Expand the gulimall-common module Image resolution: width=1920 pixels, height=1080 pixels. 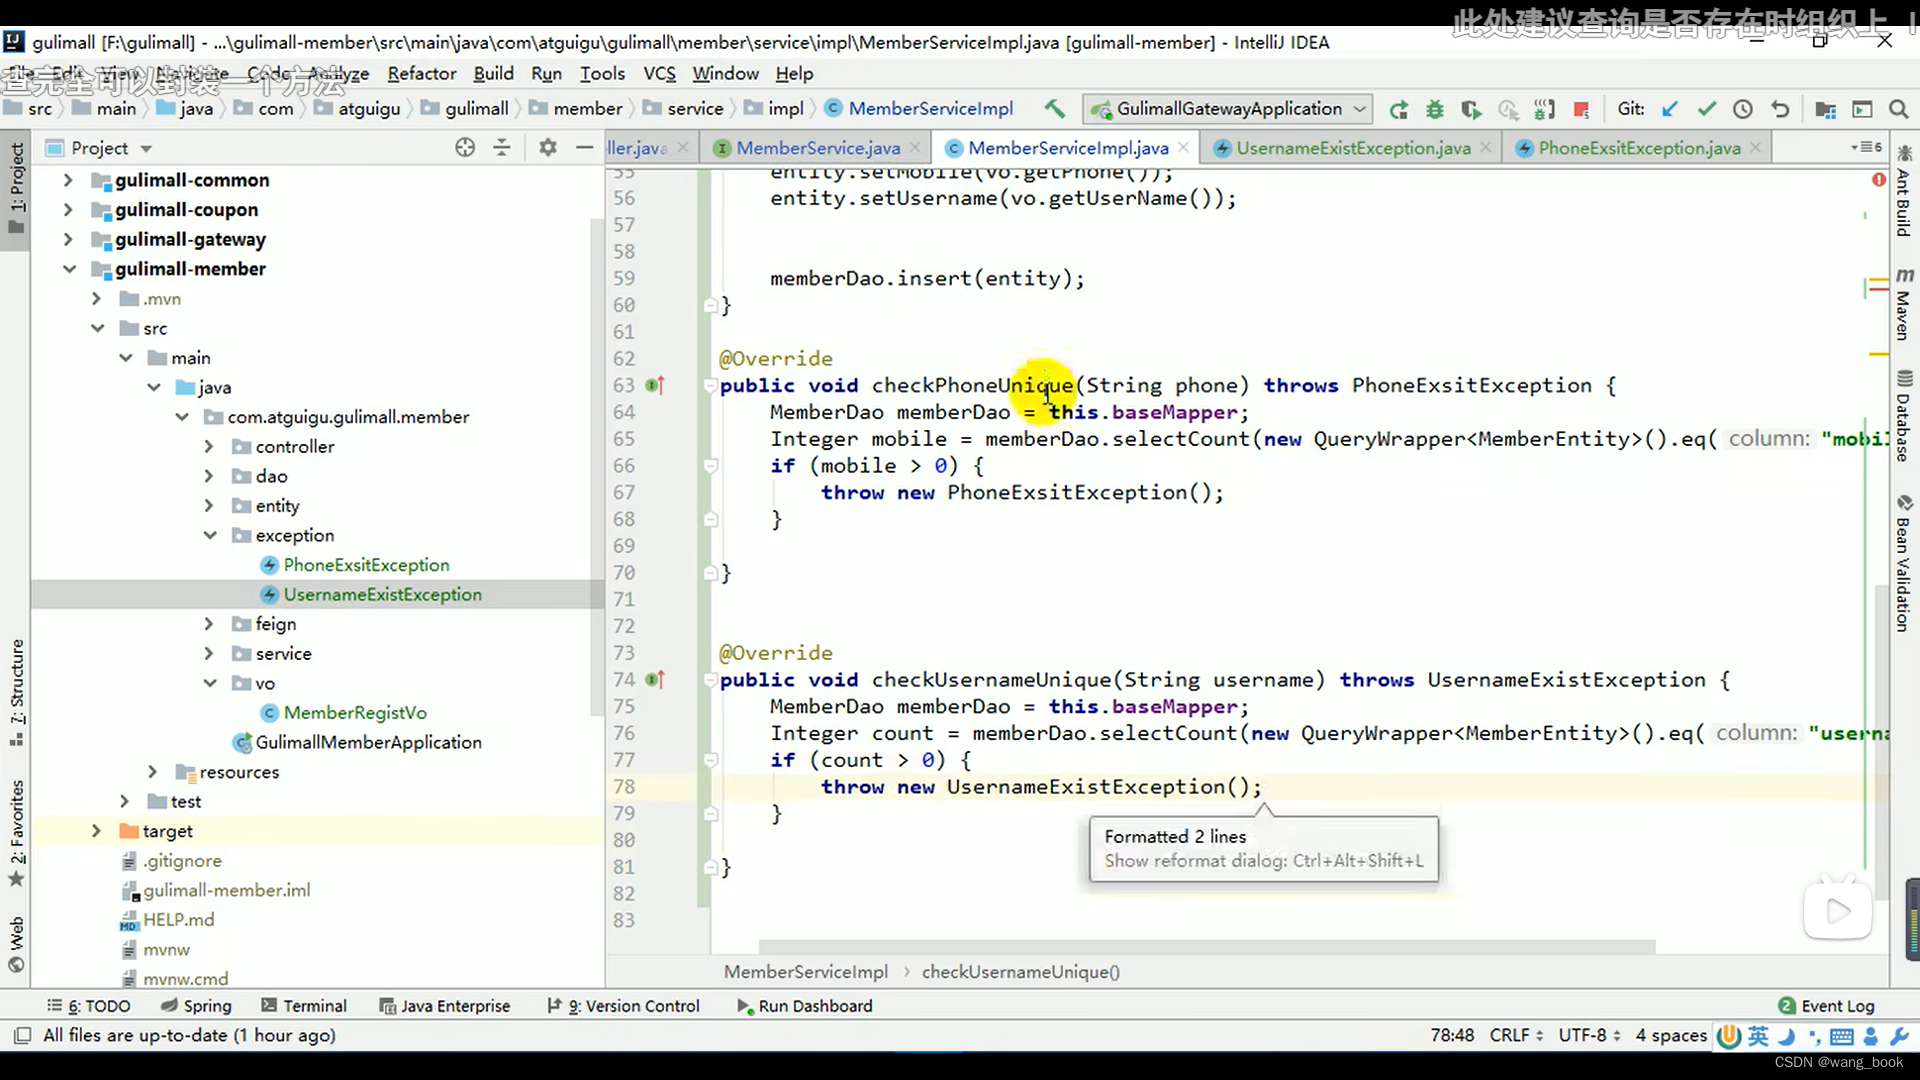tap(68, 180)
